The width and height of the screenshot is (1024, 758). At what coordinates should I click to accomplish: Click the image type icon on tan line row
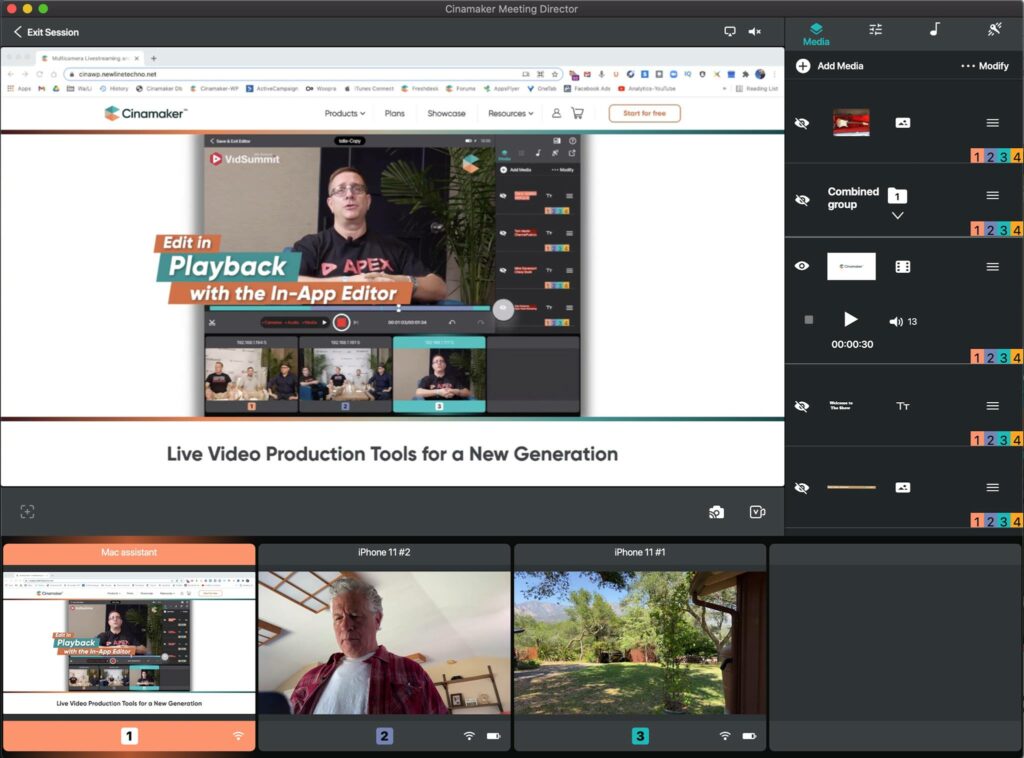903,487
